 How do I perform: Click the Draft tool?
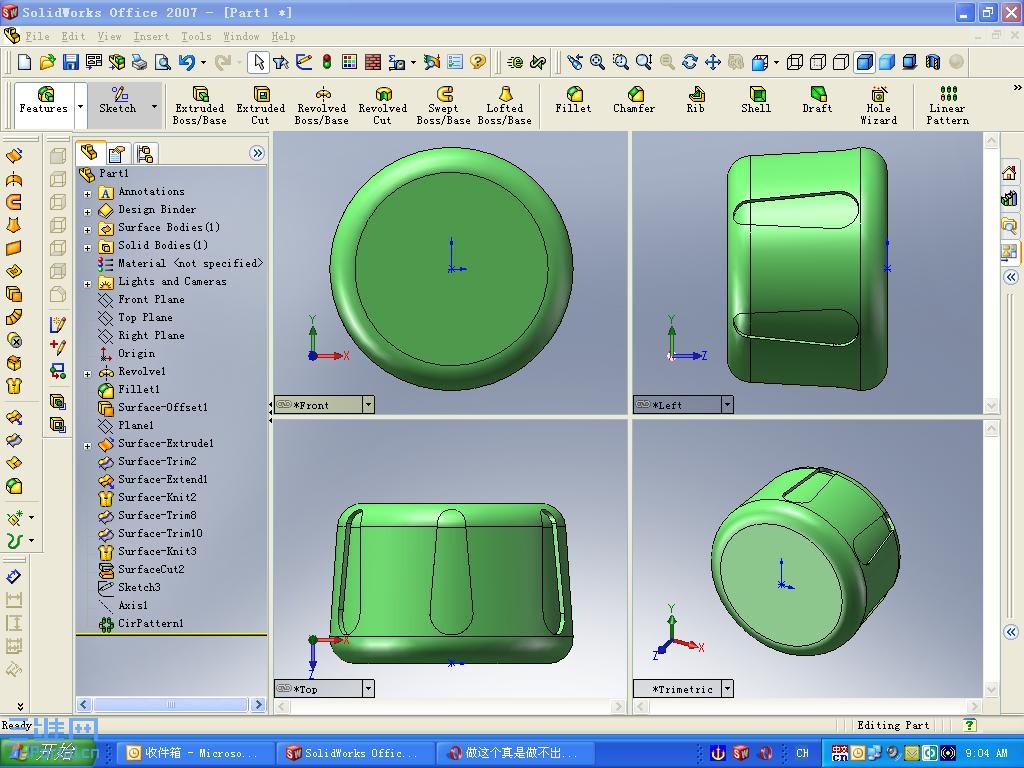(x=818, y=100)
